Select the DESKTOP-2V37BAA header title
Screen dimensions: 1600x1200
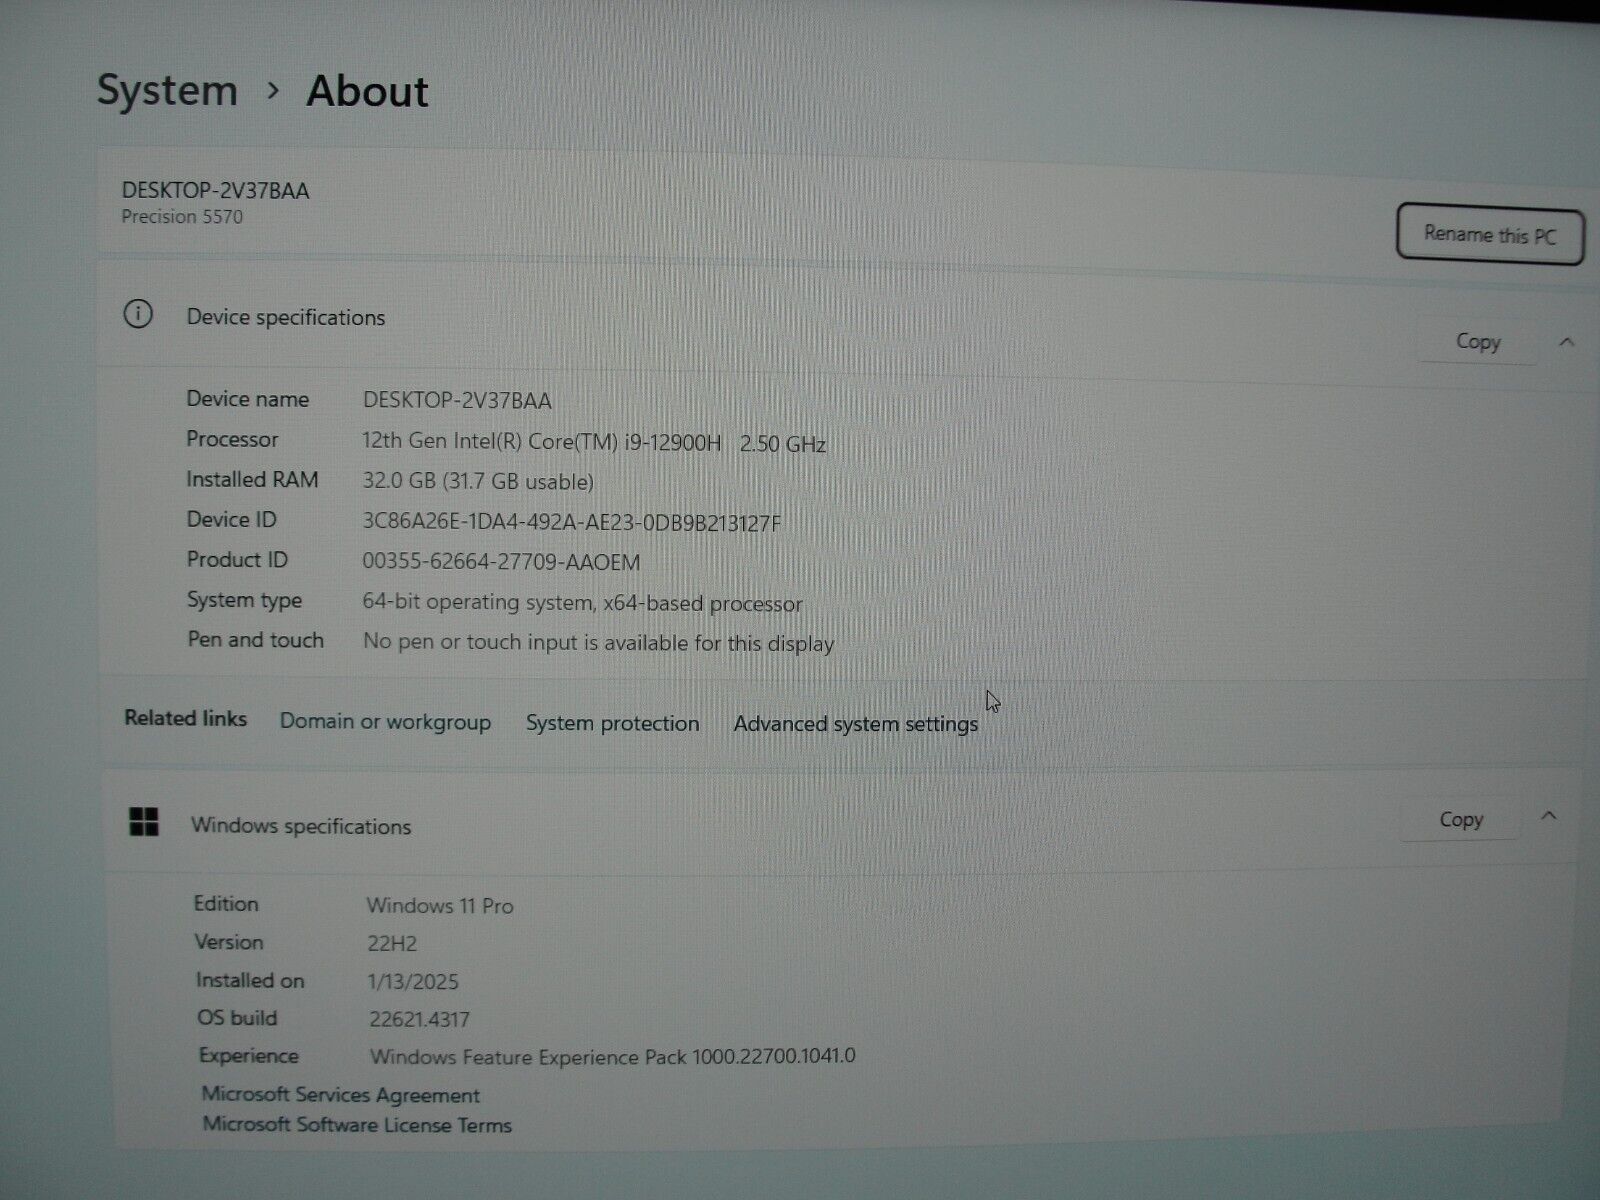(x=216, y=191)
